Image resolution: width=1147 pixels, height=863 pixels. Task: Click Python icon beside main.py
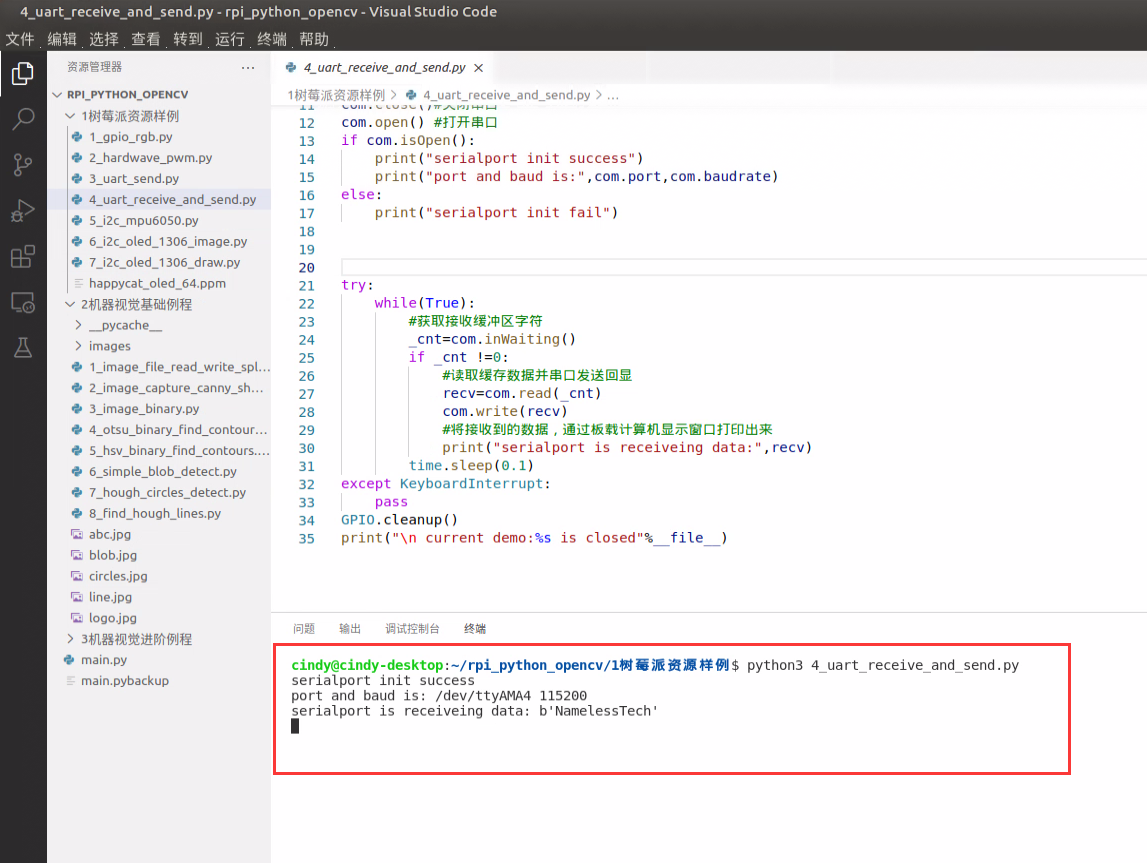click(x=69, y=660)
